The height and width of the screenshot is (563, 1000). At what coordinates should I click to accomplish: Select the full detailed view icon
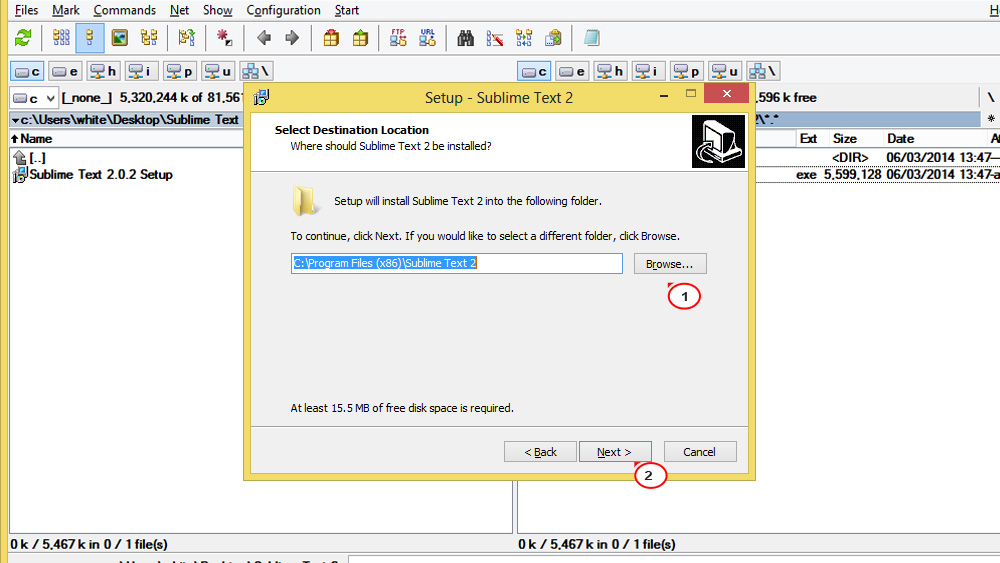point(90,38)
